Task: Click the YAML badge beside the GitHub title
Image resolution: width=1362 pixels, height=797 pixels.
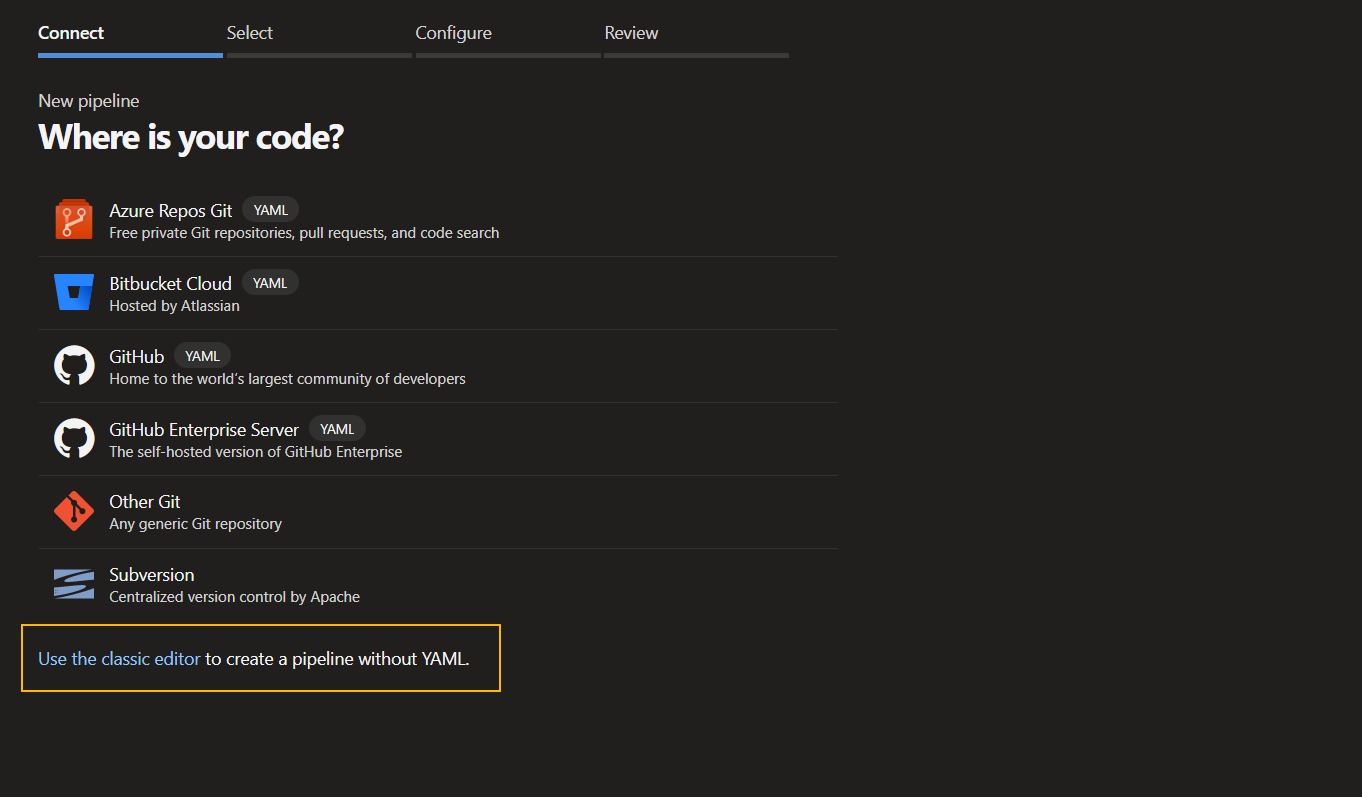Action: 203,356
